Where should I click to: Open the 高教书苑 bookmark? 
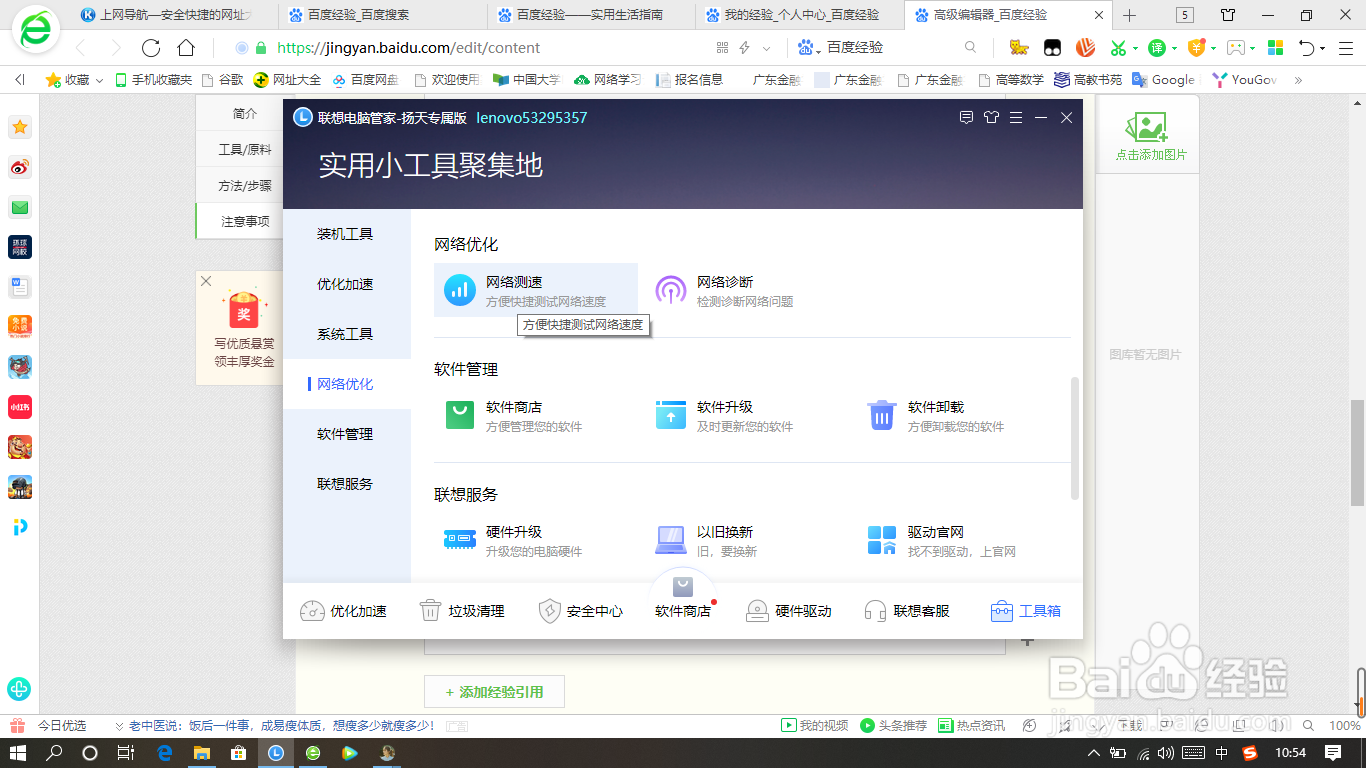[x=1087, y=80]
